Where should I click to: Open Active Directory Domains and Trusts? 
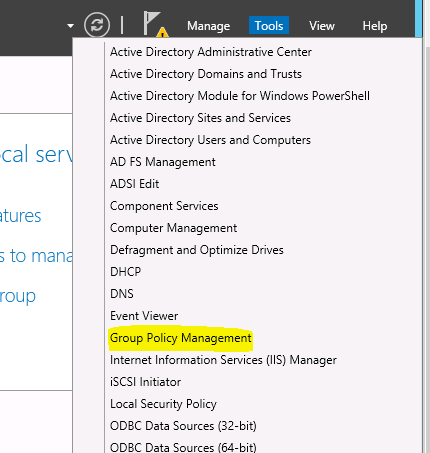click(x=206, y=74)
